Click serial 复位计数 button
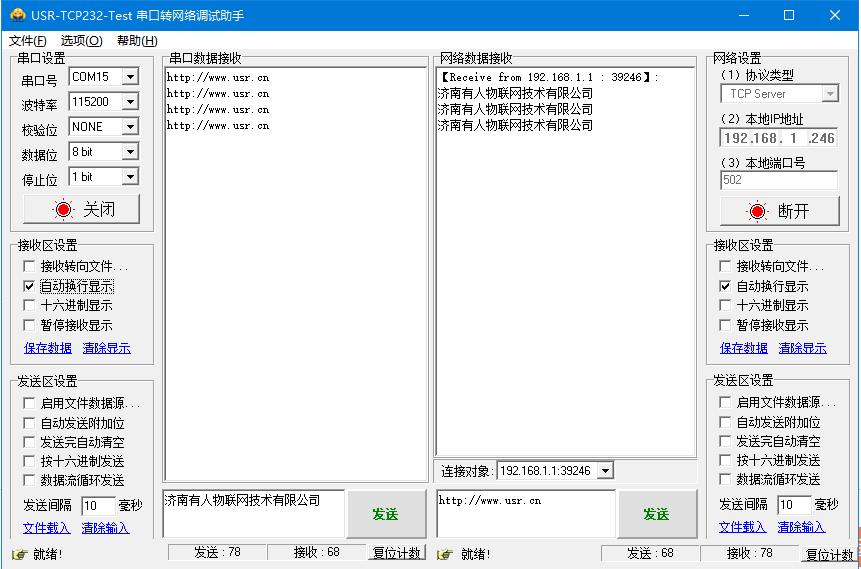The width and height of the screenshot is (861, 569). pos(396,553)
